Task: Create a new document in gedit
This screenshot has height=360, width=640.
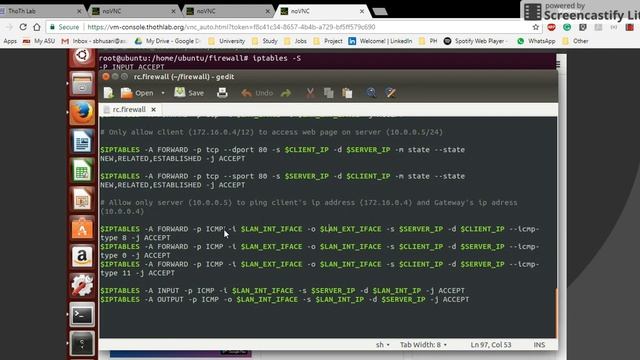Action: point(109,93)
